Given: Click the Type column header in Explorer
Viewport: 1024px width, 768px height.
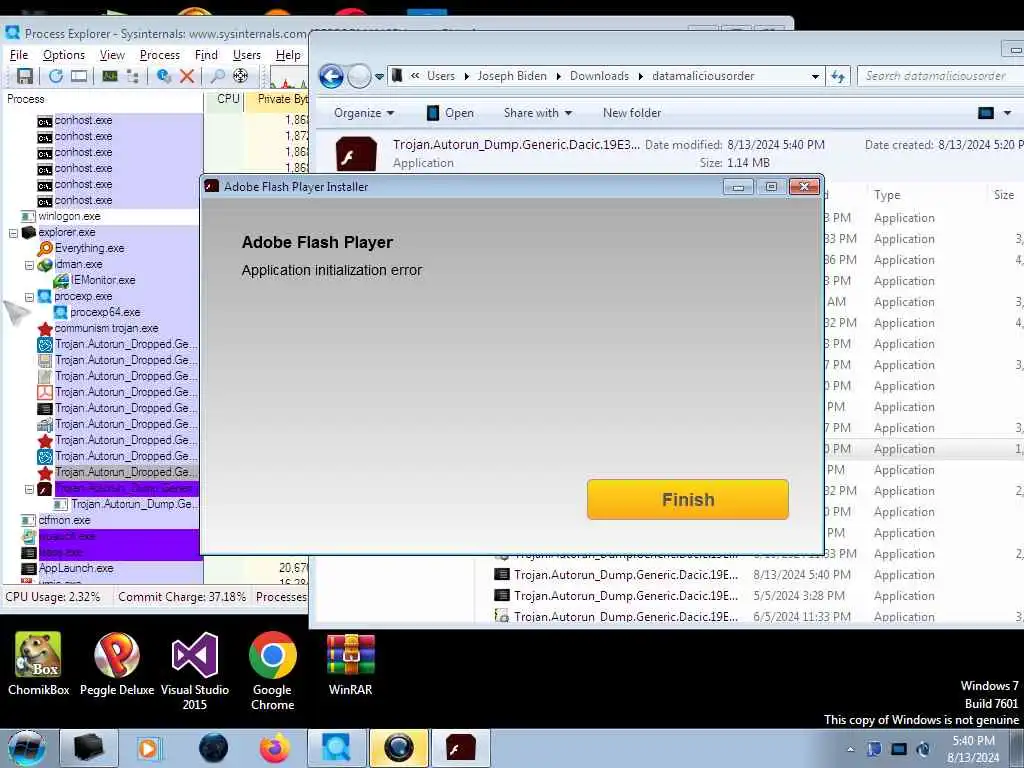Looking at the screenshot, I should (887, 195).
